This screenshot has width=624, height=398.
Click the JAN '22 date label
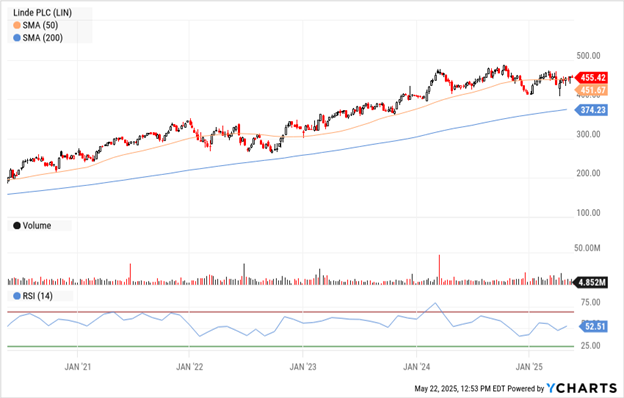(189, 367)
